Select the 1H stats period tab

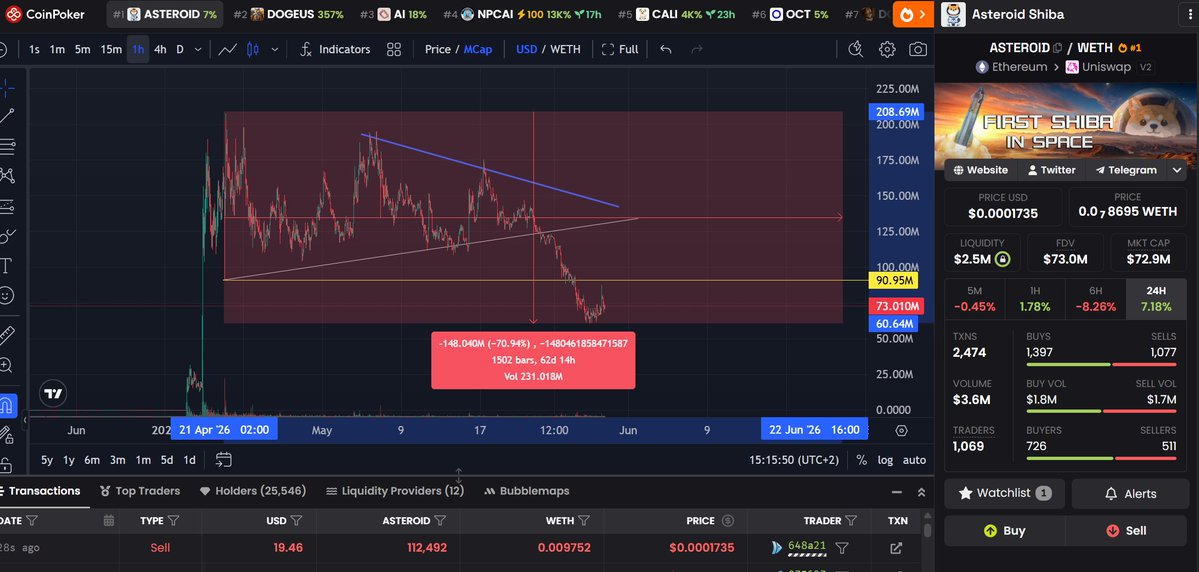(x=1035, y=299)
